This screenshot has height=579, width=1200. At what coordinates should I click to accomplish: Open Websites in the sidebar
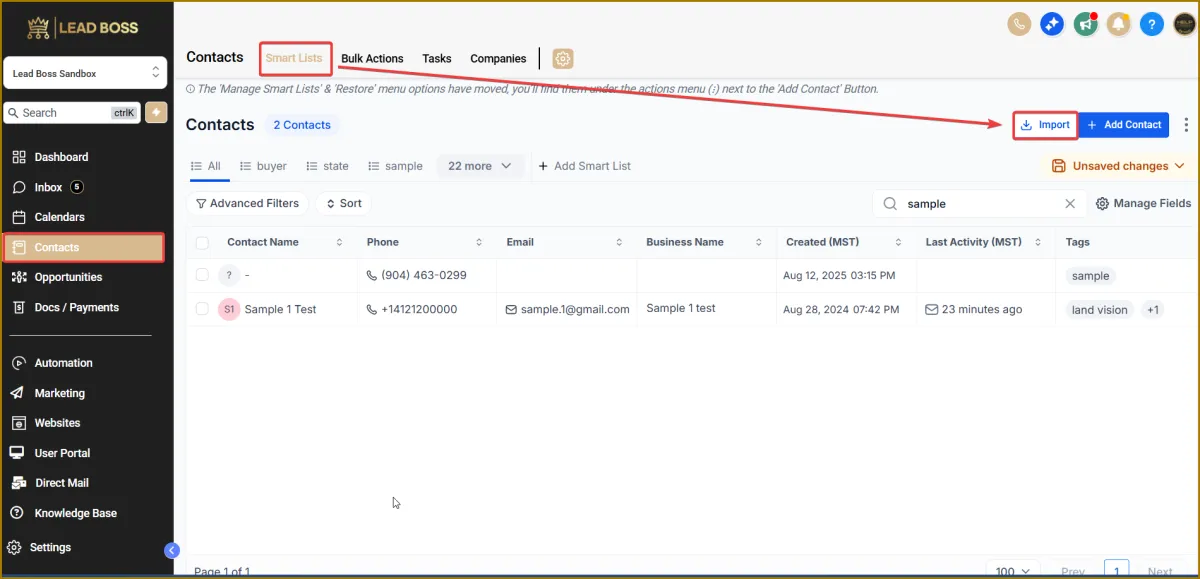[x=84, y=423]
